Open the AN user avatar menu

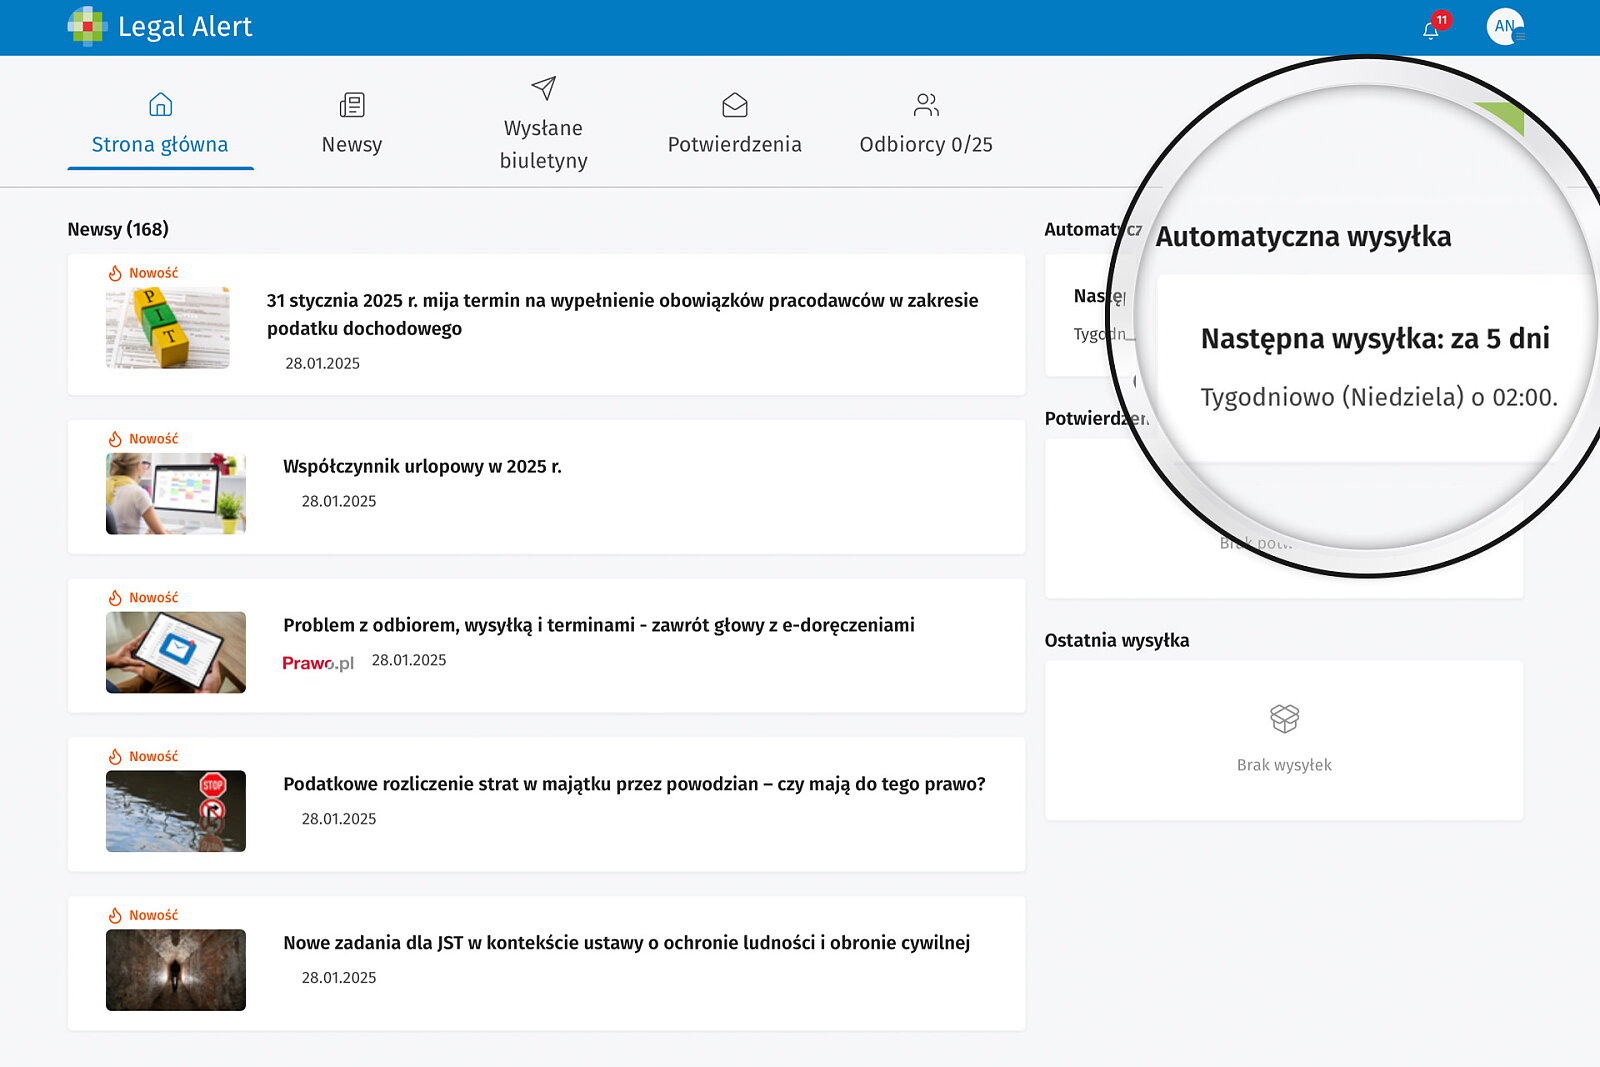point(1504,27)
